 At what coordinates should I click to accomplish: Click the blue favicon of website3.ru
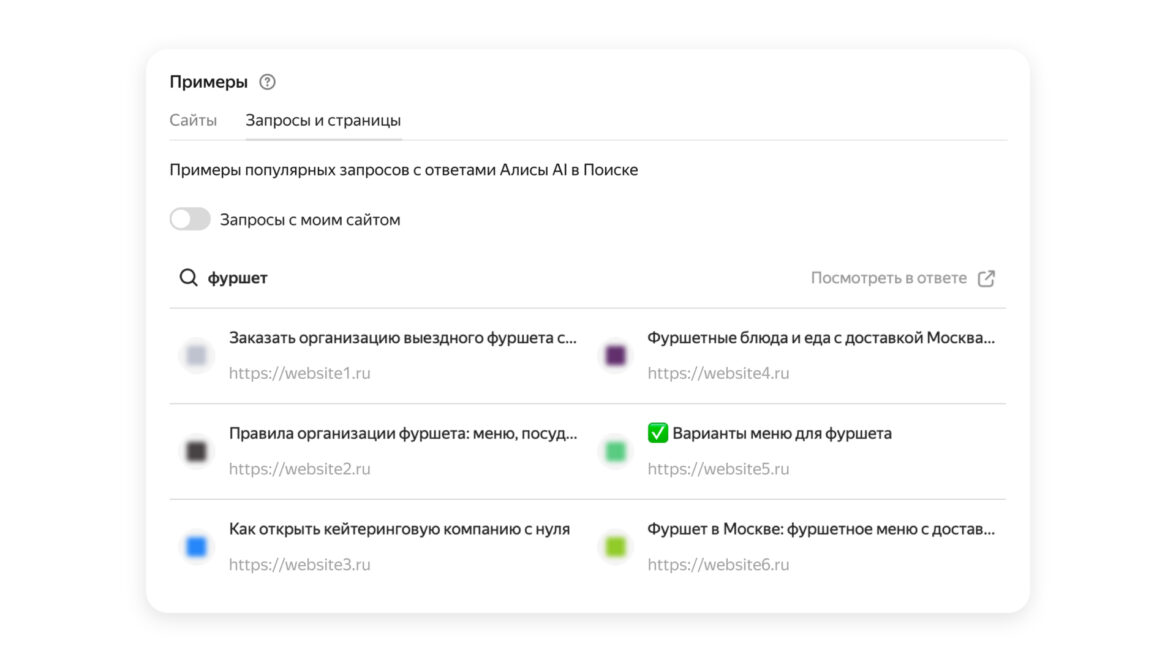tap(197, 546)
